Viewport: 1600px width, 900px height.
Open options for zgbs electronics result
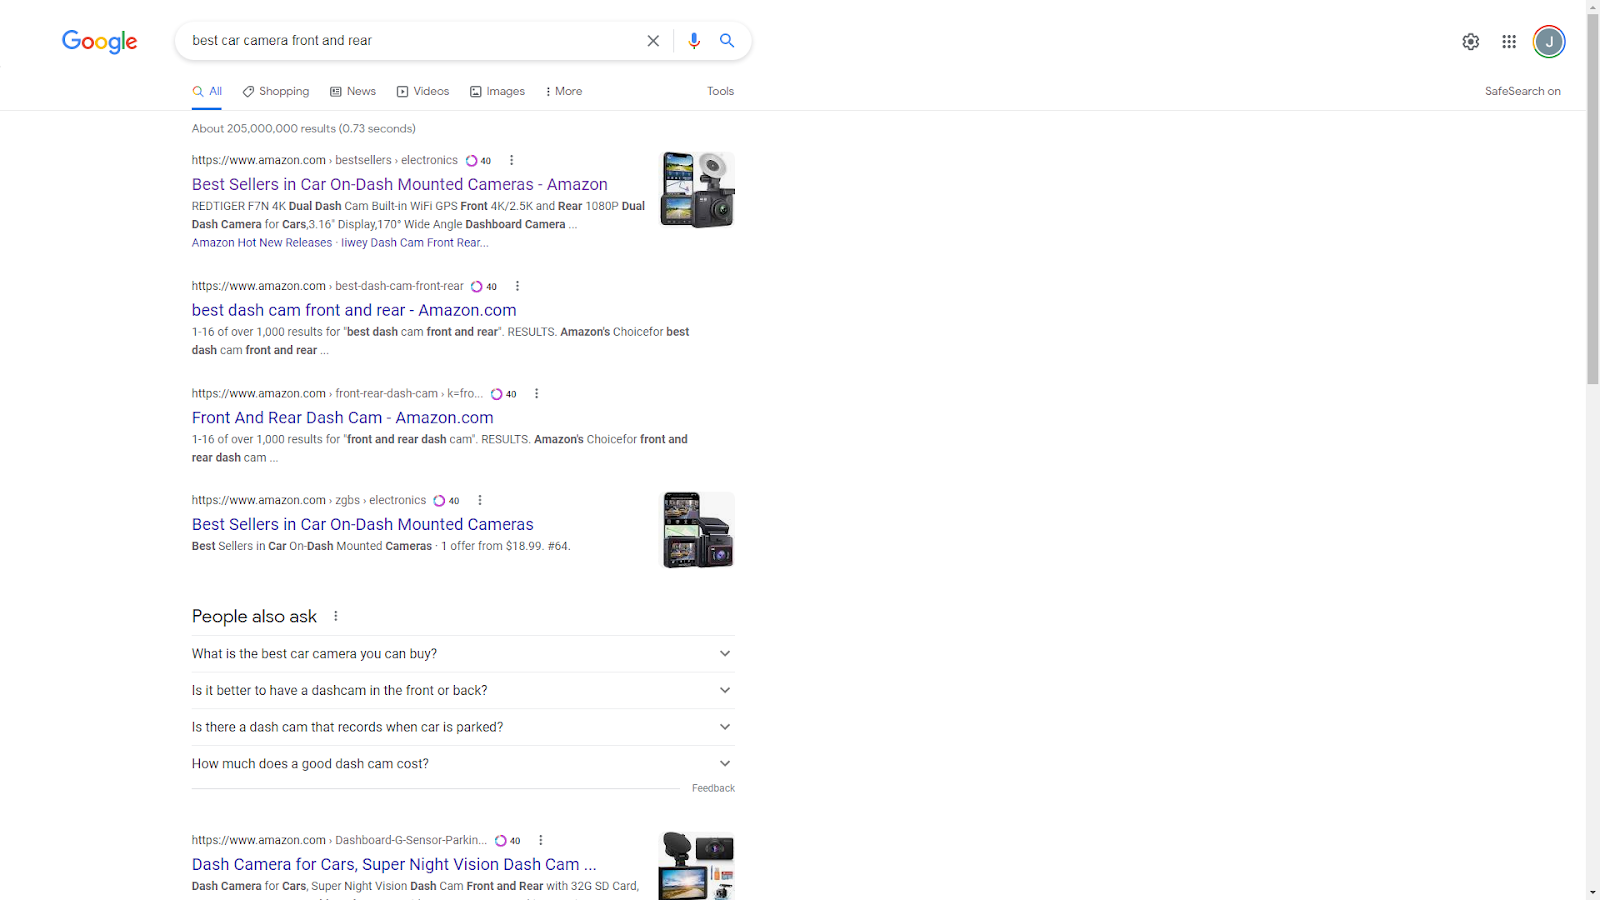point(480,500)
